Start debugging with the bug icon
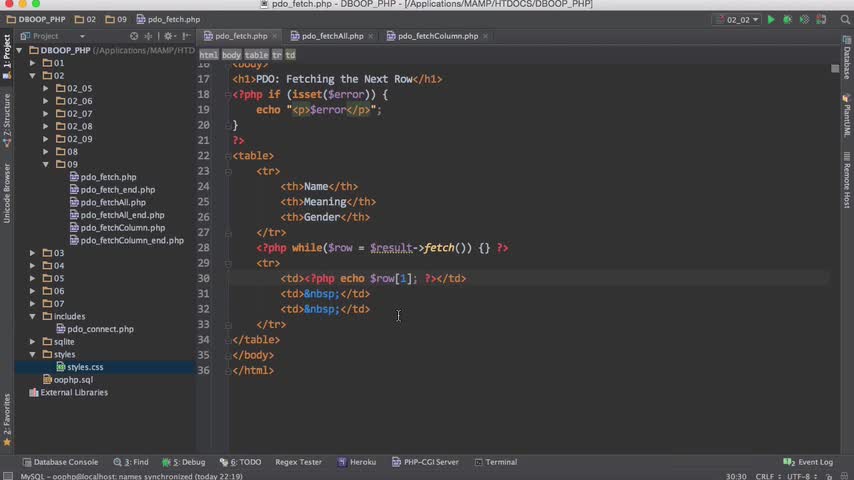This screenshot has height=480, width=854. pos(788,20)
